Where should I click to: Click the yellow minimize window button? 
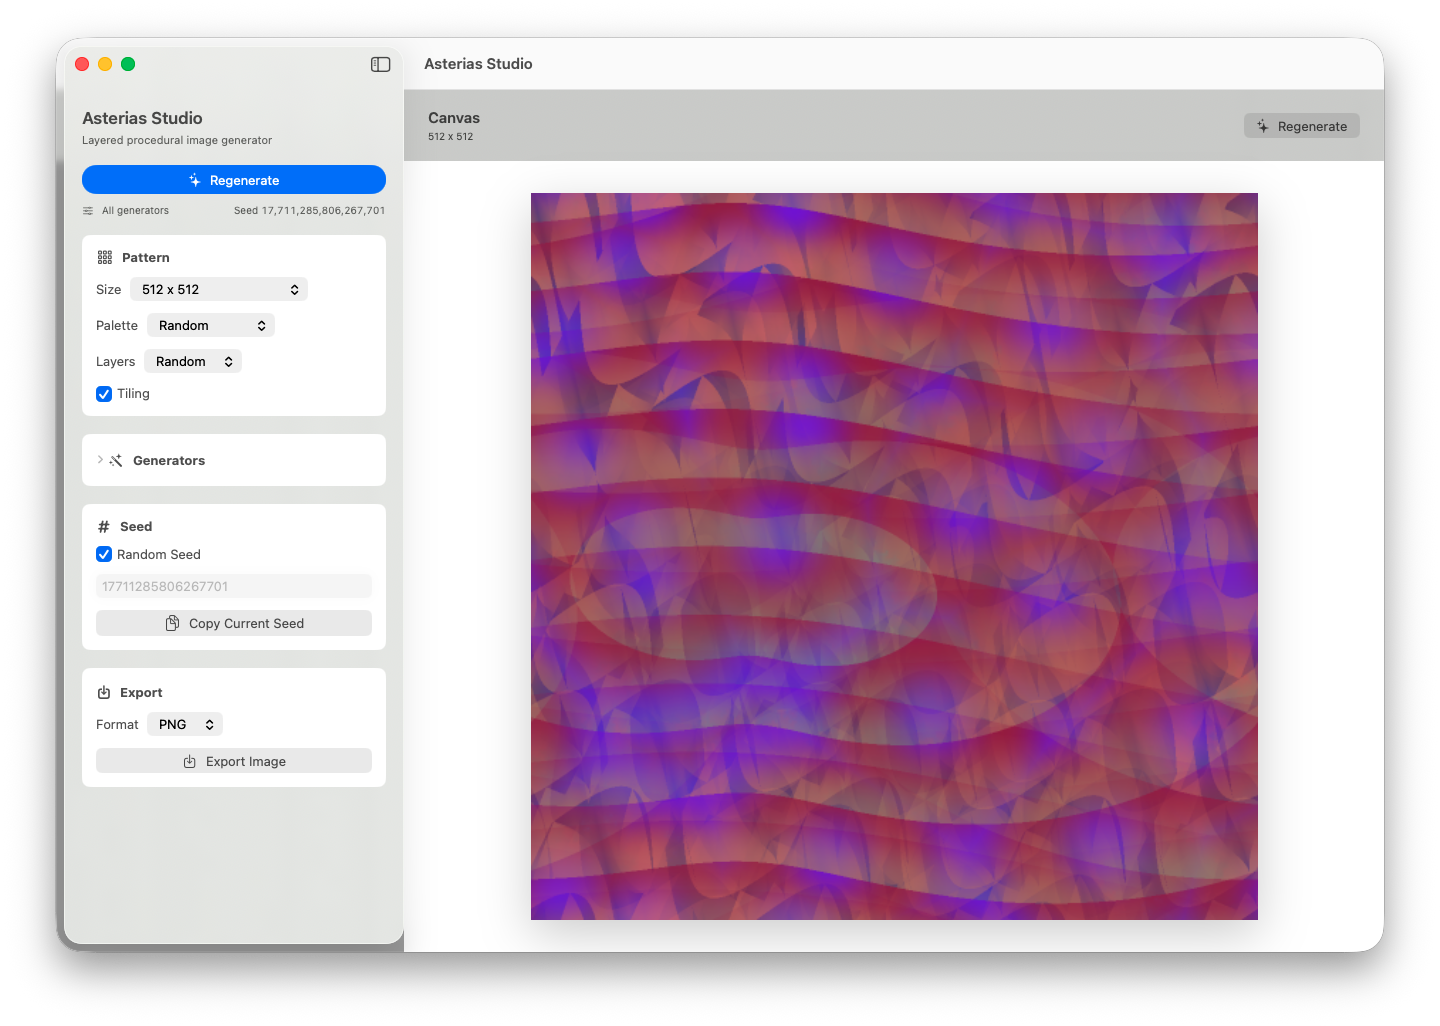pos(105,64)
